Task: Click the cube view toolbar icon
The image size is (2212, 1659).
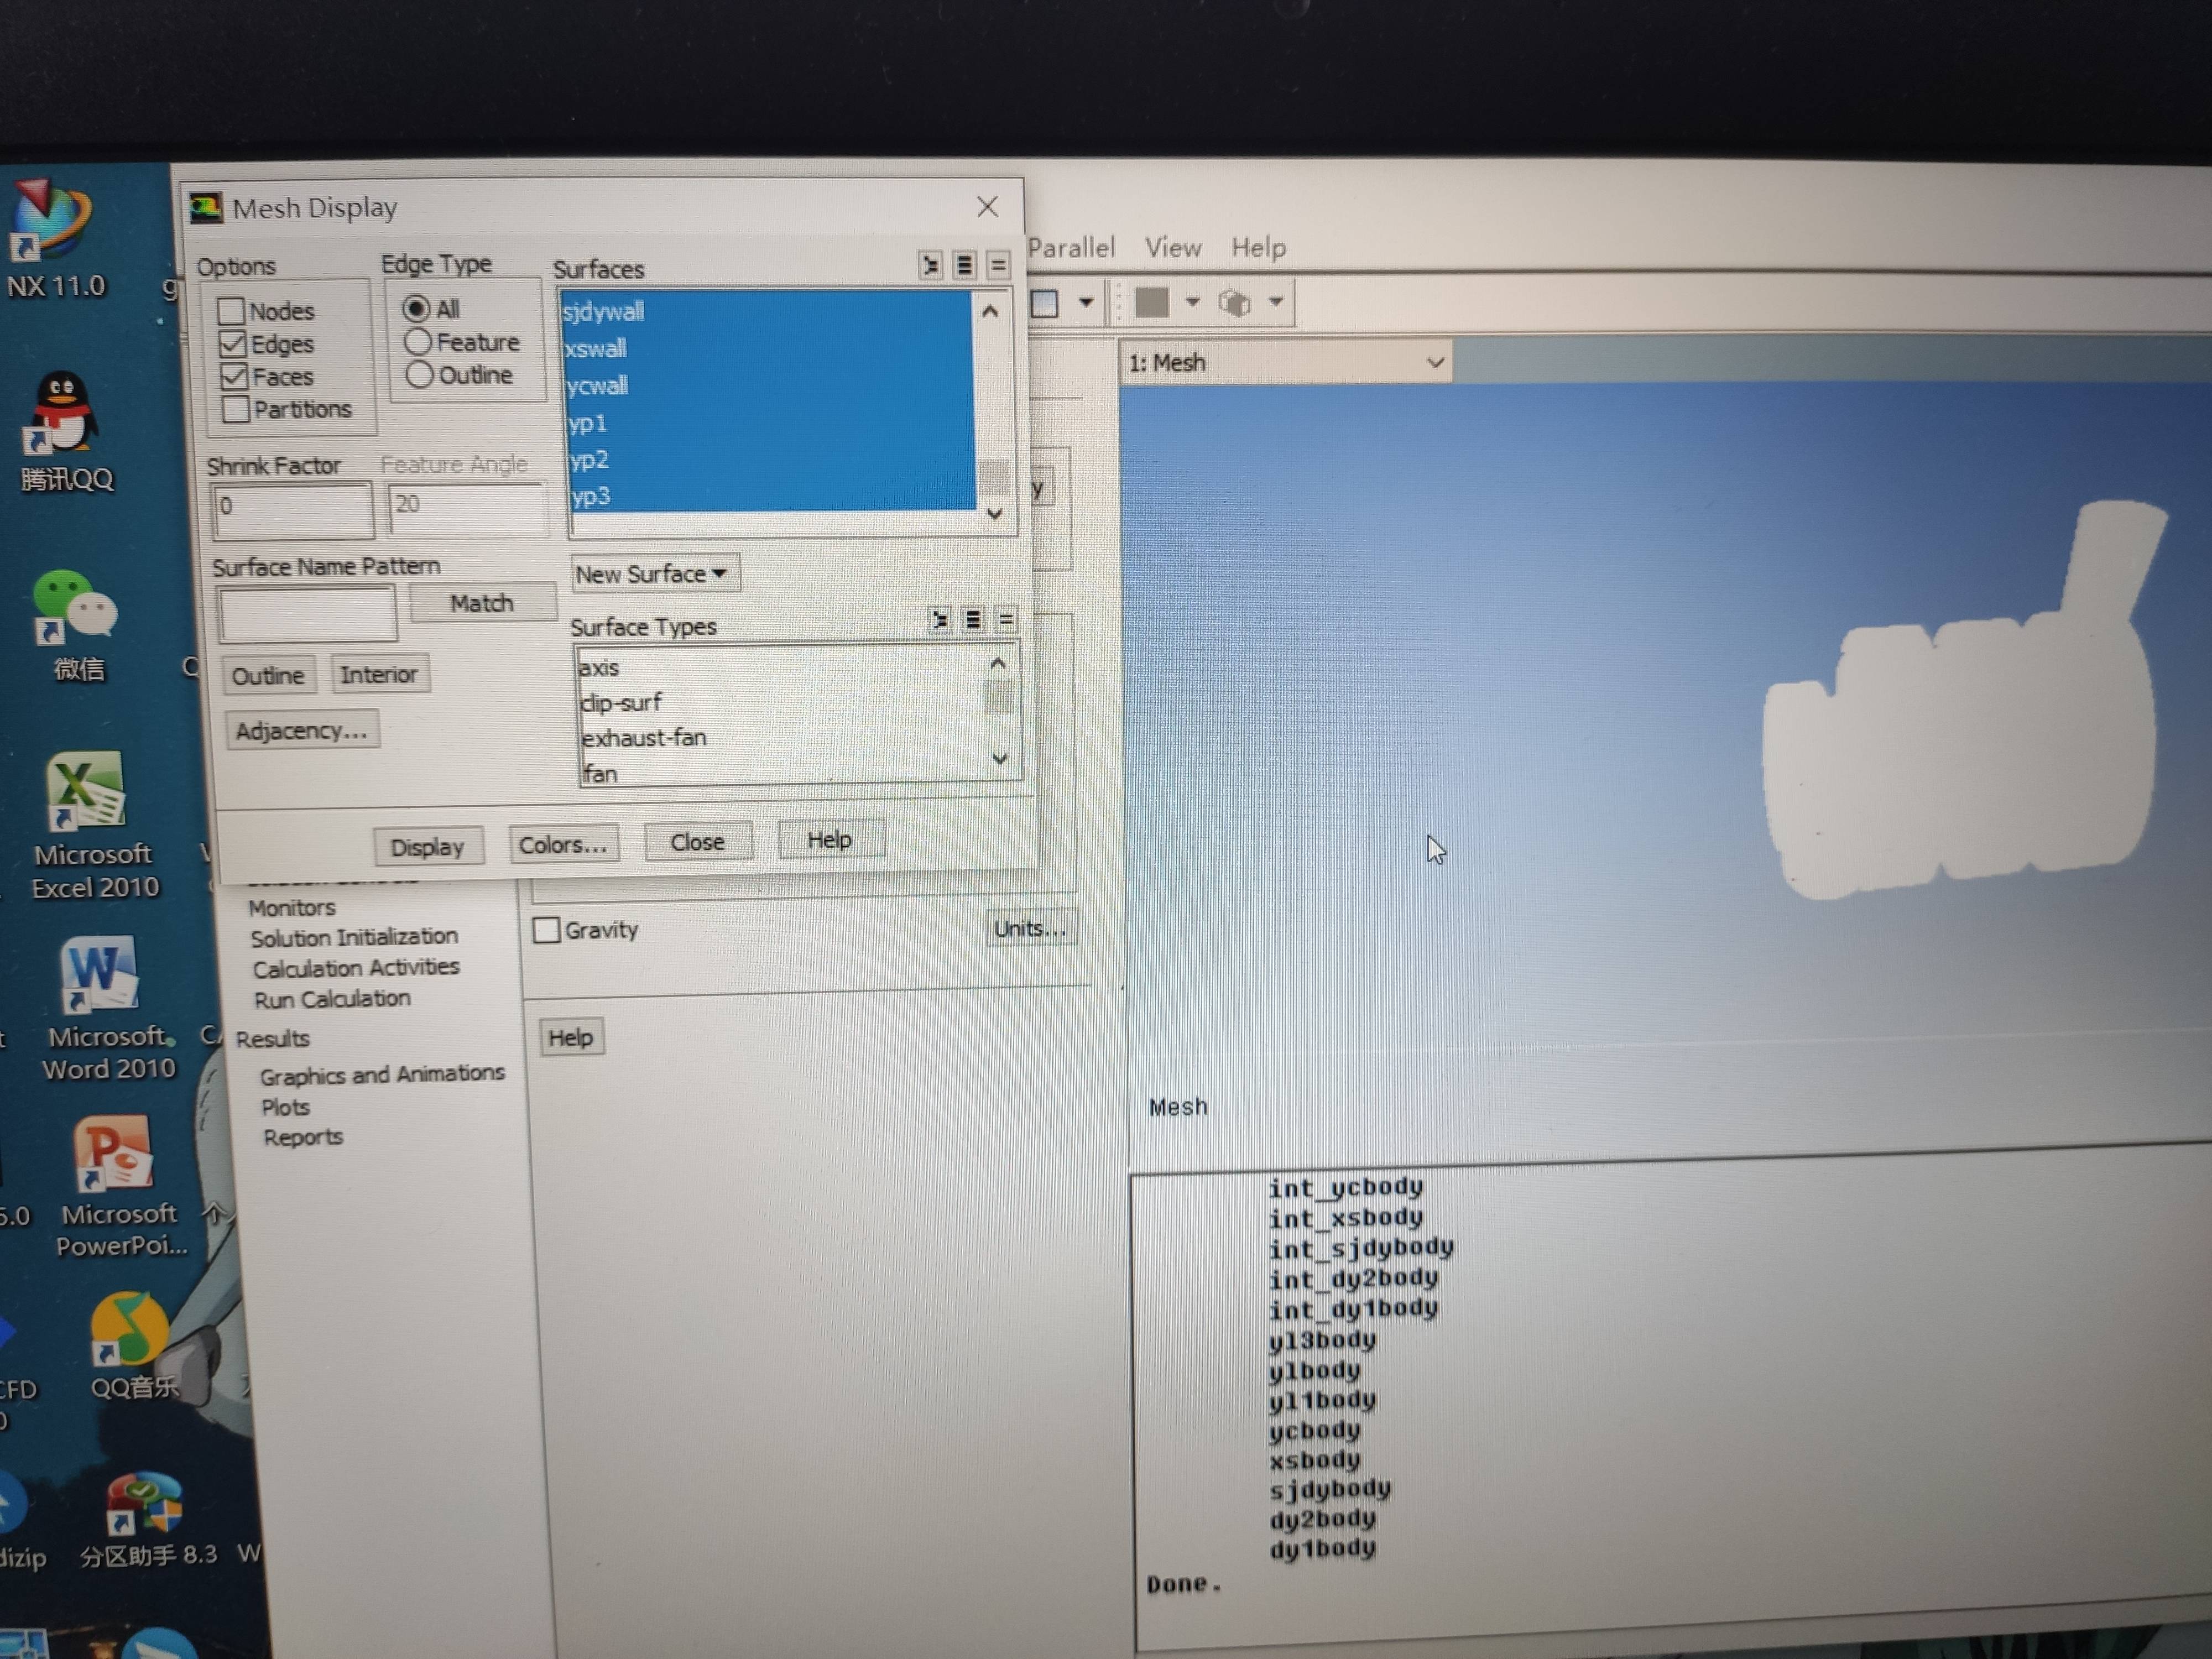Action: (x=1235, y=302)
